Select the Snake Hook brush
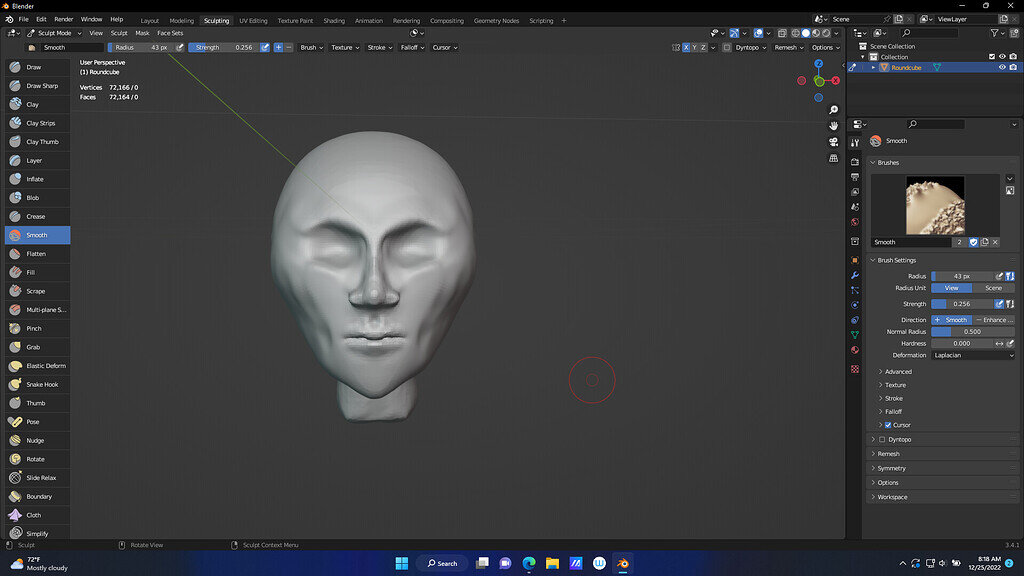 tap(37, 384)
